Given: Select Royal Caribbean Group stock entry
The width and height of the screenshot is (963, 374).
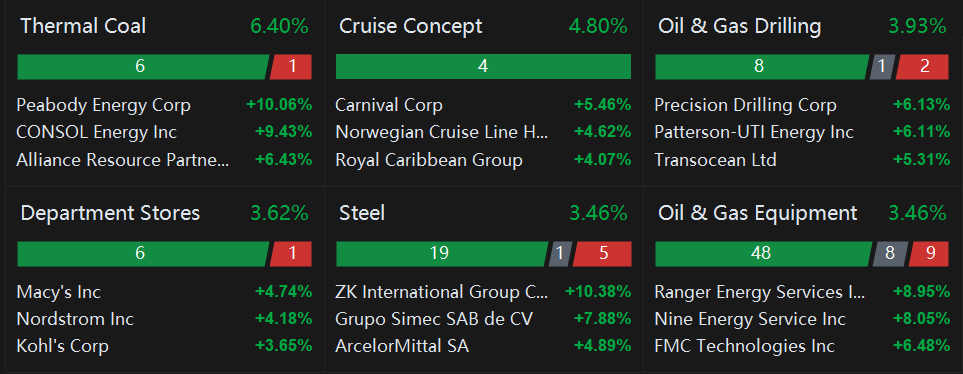Looking at the screenshot, I should tap(483, 160).
